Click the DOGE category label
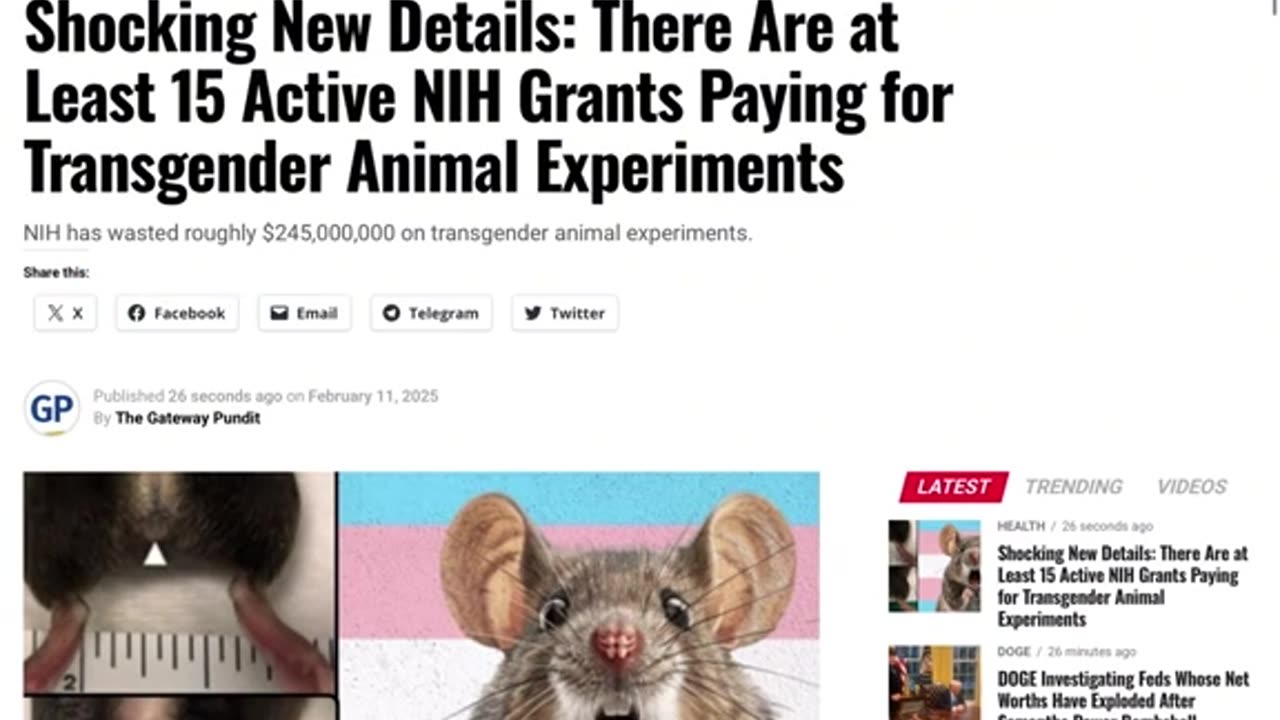 pyautogui.click(x=1014, y=652)
